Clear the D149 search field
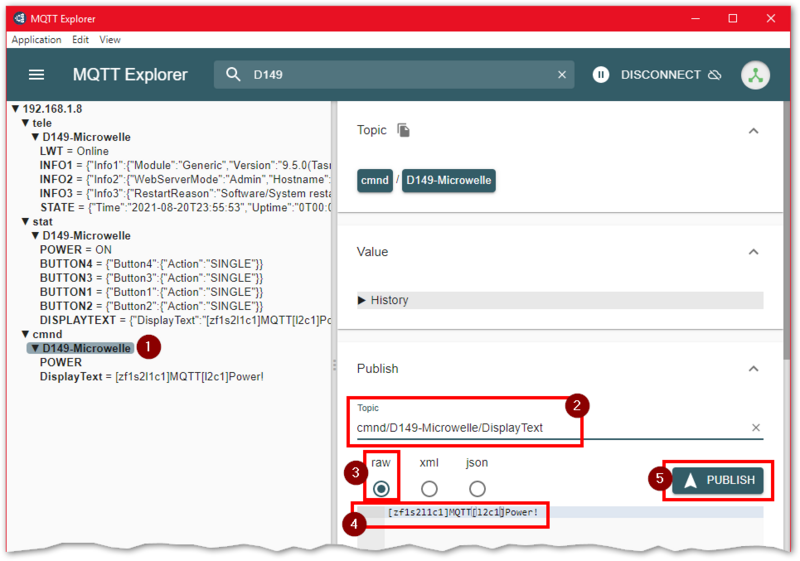The width and height of the screenshot is (800, 561). pos(562,75)
